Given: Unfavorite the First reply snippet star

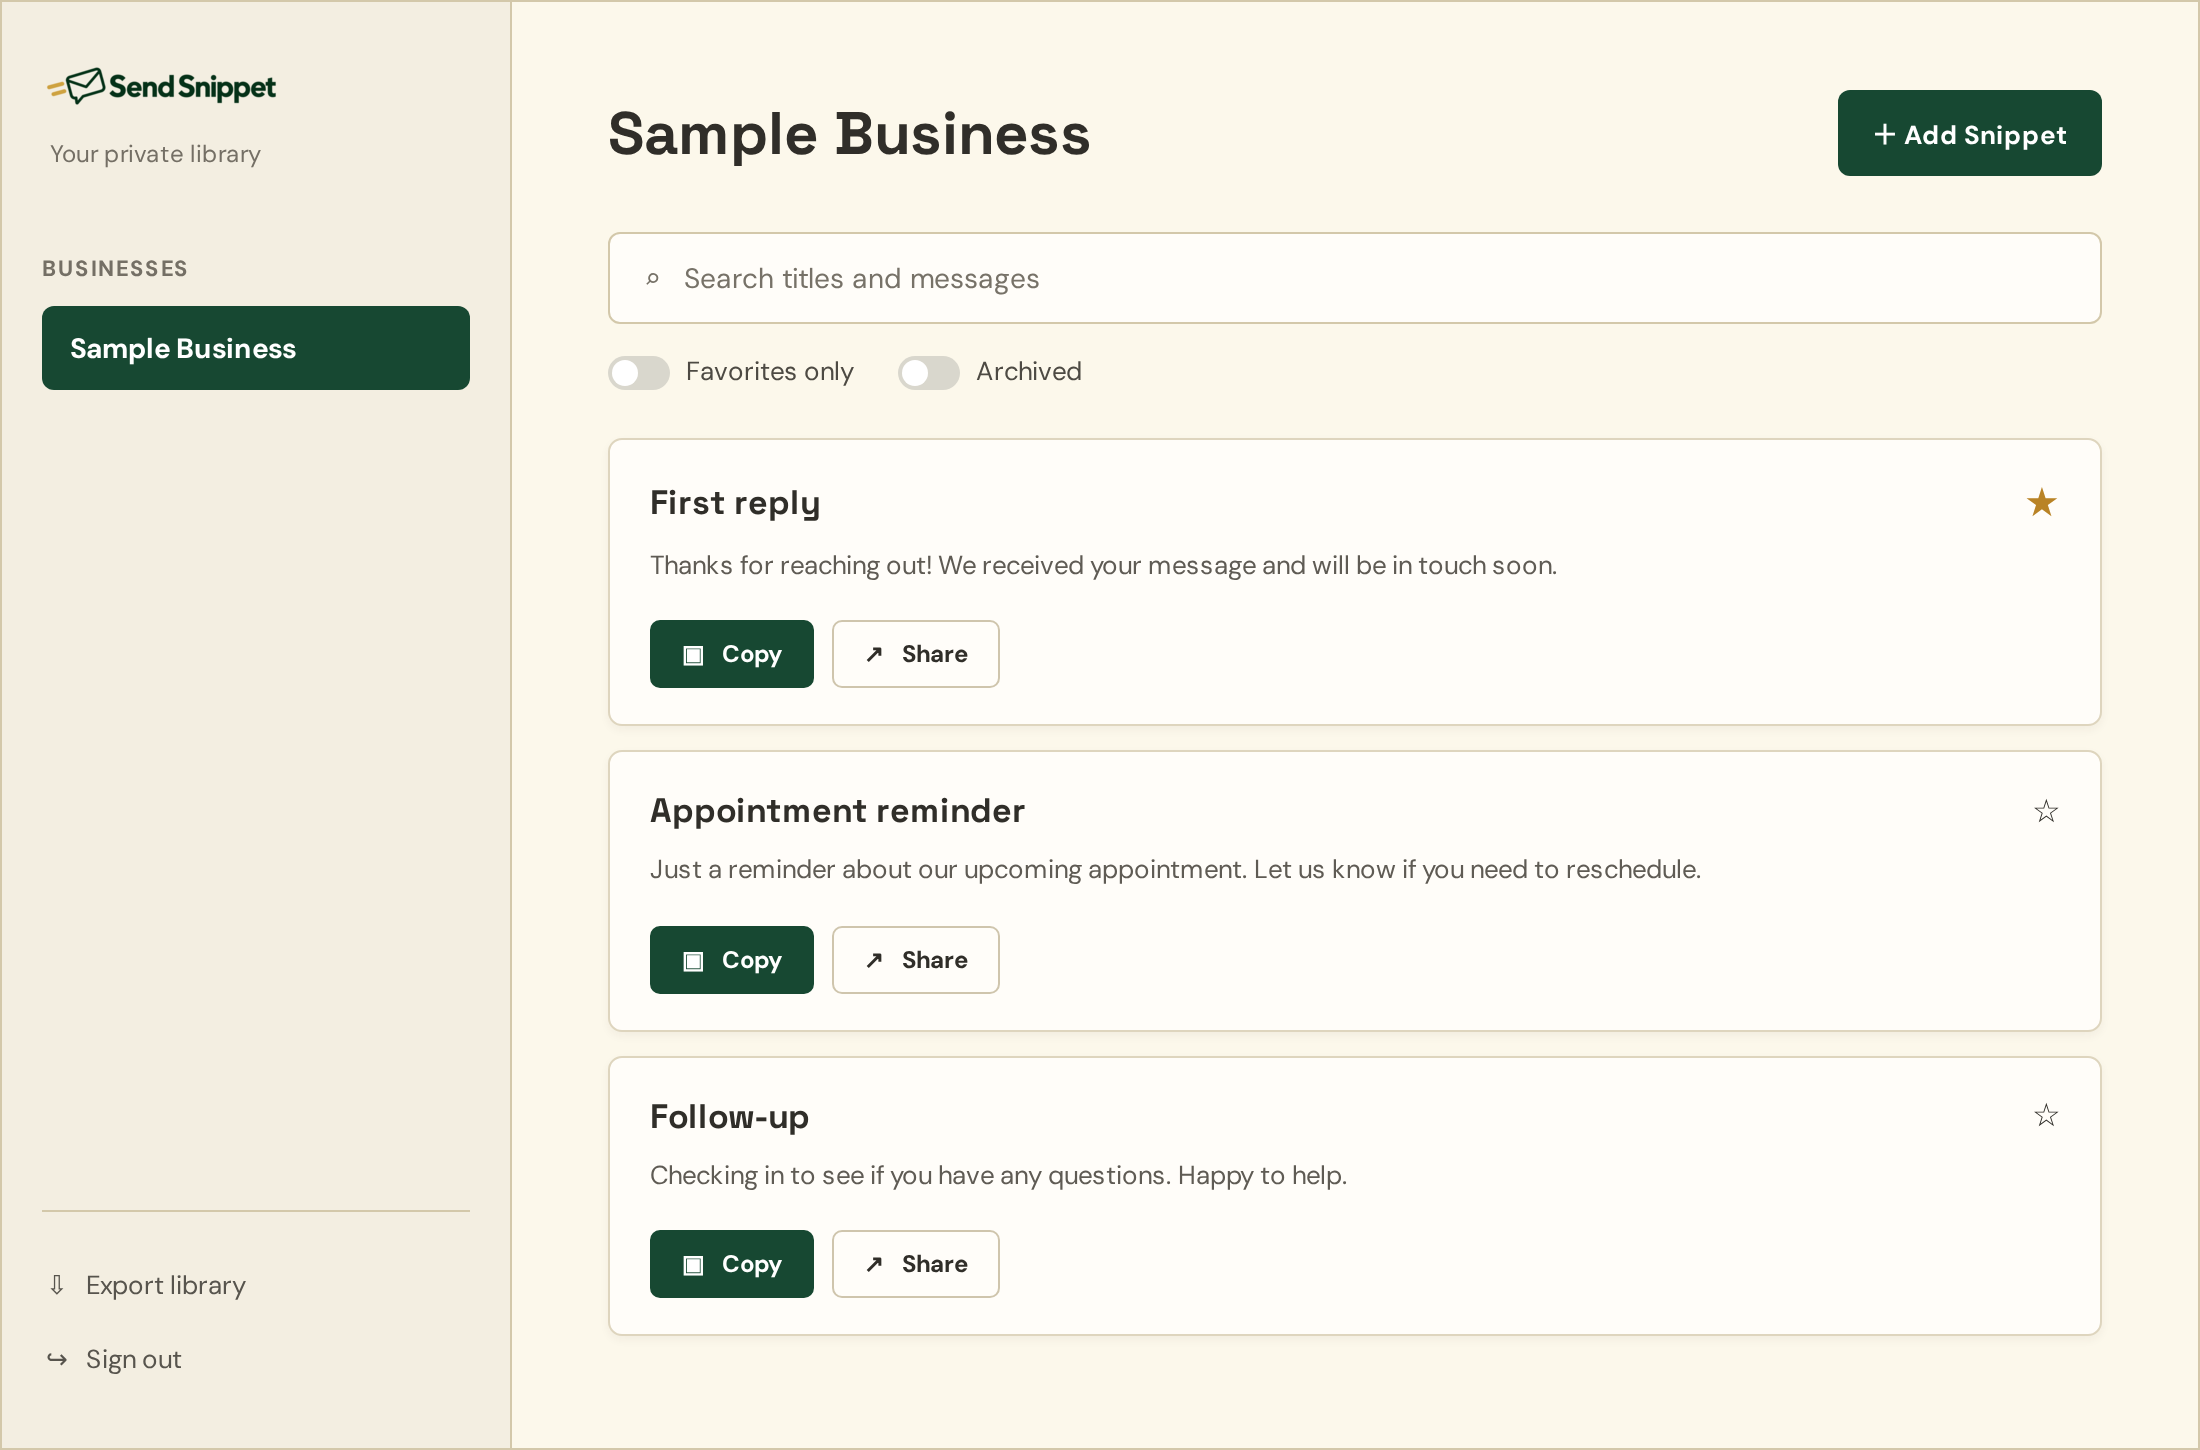Looking at the screenshot, I should tap(2041, 502).
